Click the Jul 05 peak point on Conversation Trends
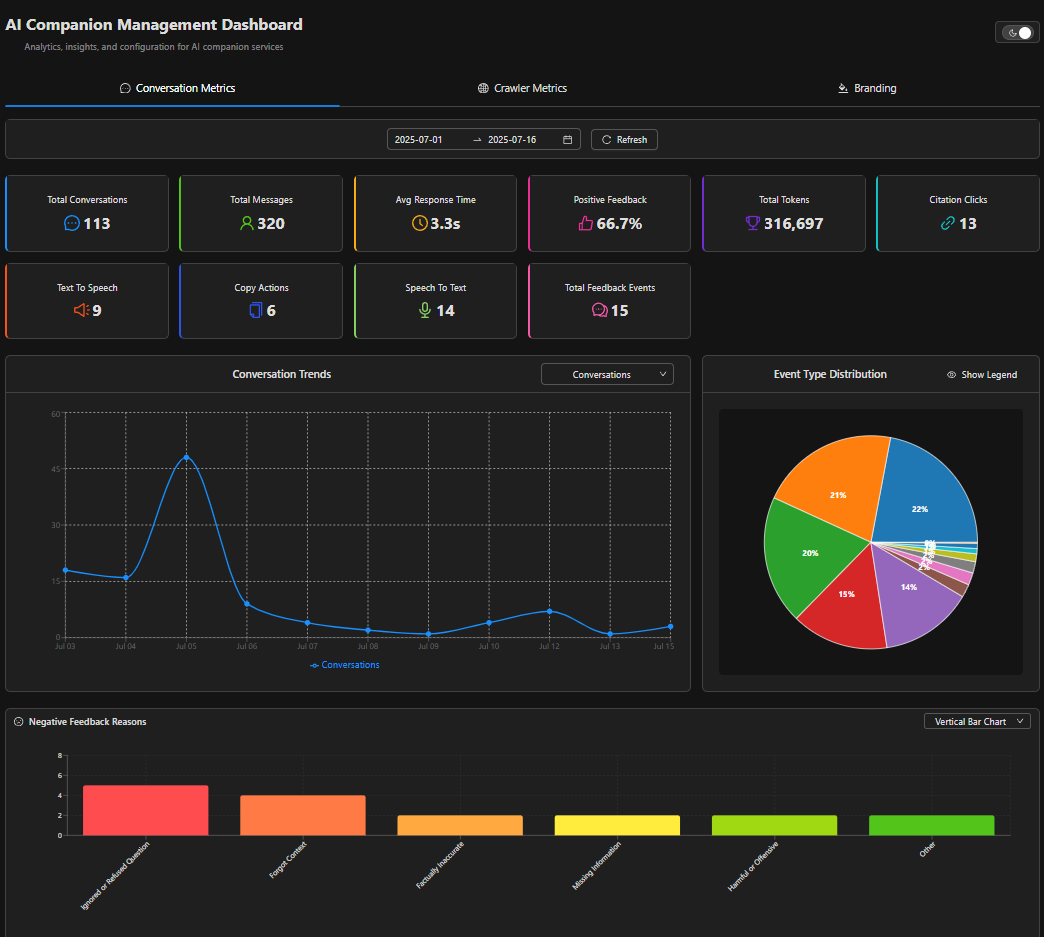Viewport: 1044px width, 937px height. [186, 457]
